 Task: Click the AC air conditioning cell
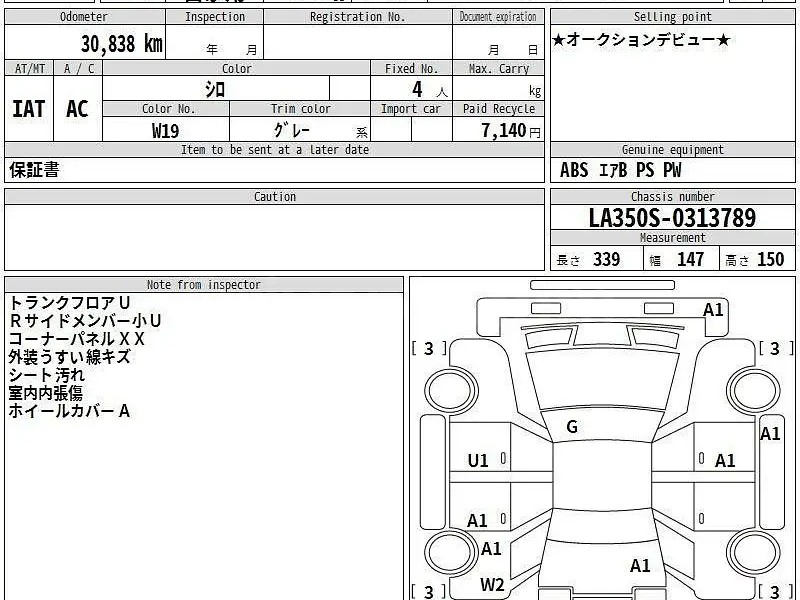[77, 109]
